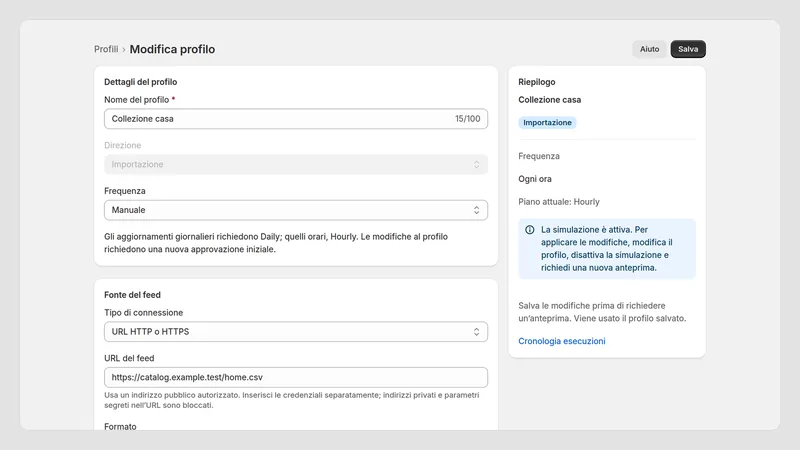Click the Salva button
The image size is (800, 450).
[688, 49]
